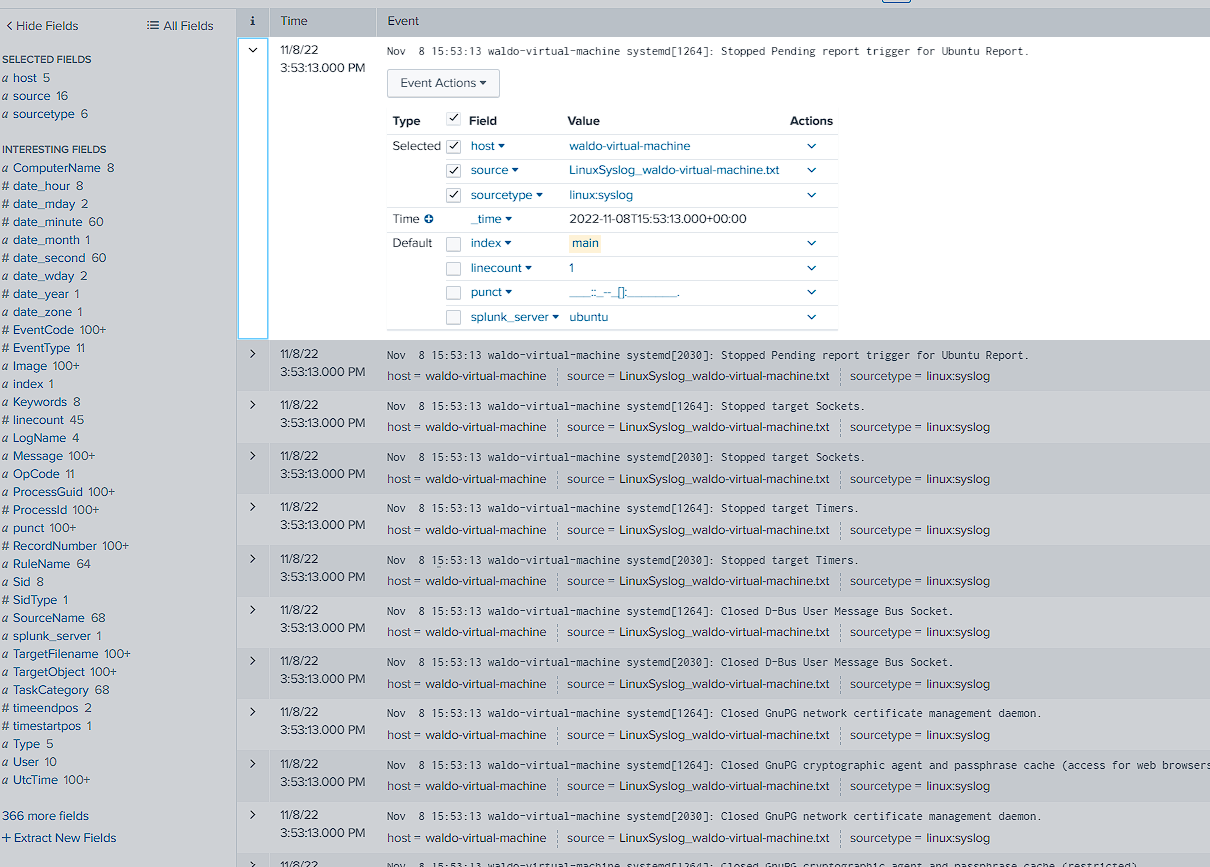The height and width of the screenshot is (867, 1210).
Task: Open actions chevron for source row
Action: pos(812,170)
